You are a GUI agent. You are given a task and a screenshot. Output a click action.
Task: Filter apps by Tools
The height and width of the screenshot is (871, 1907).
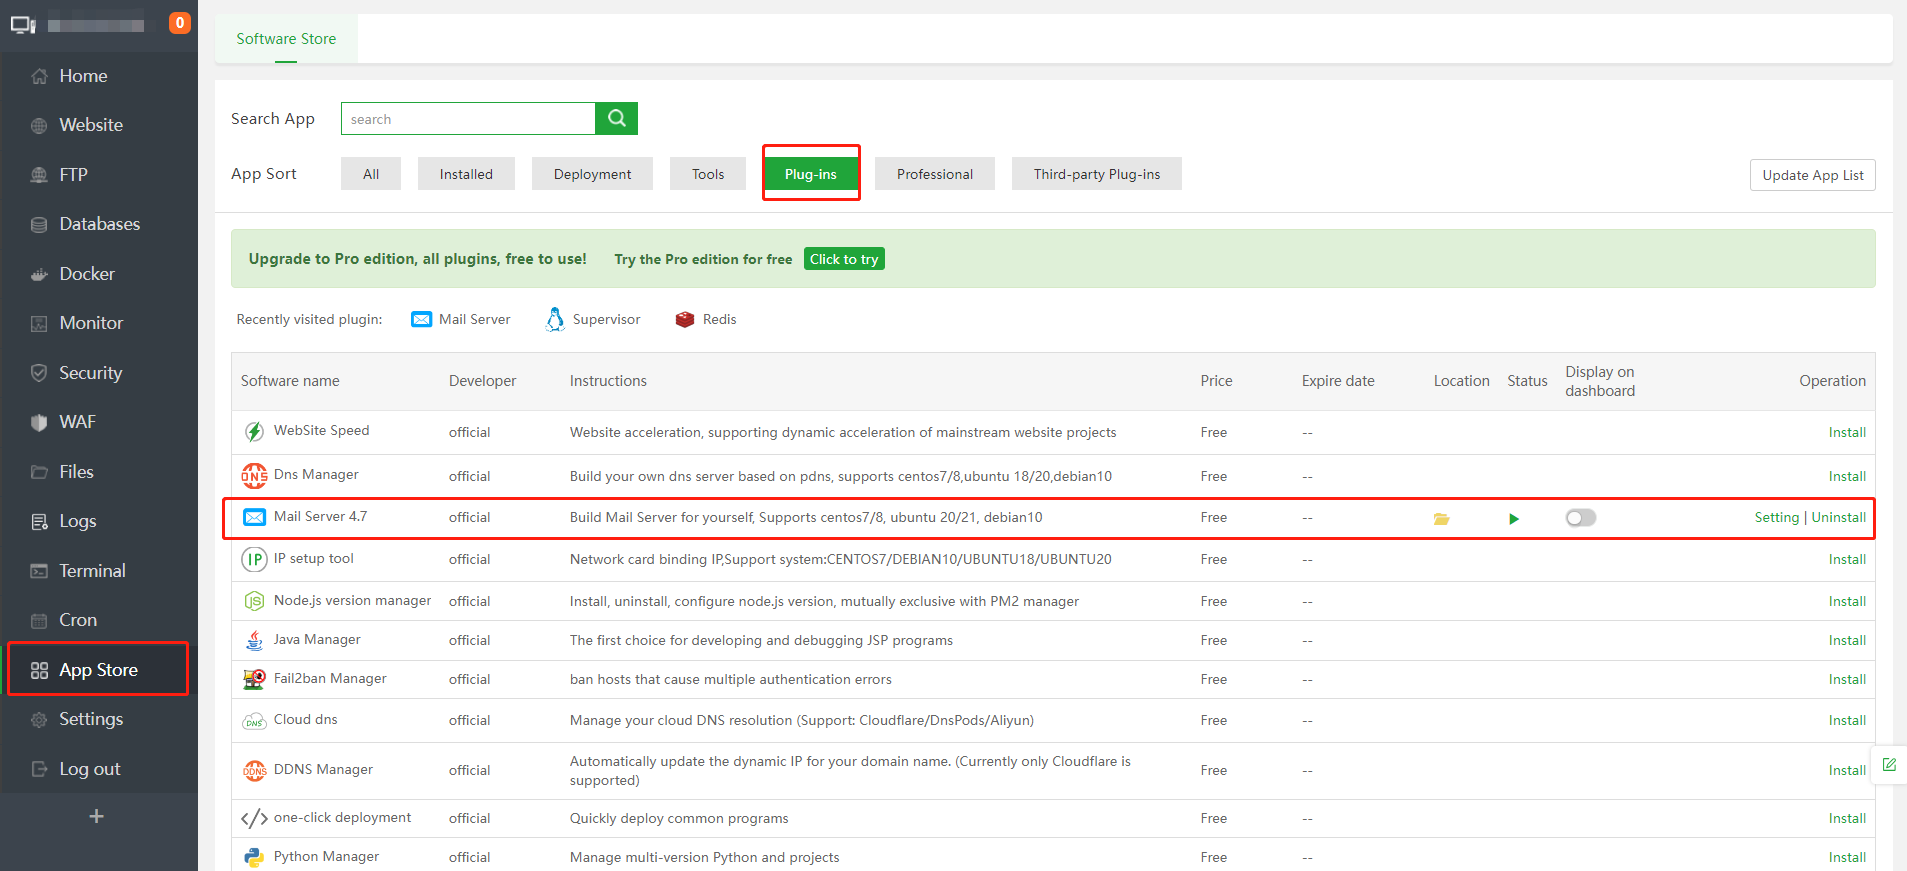708,174
